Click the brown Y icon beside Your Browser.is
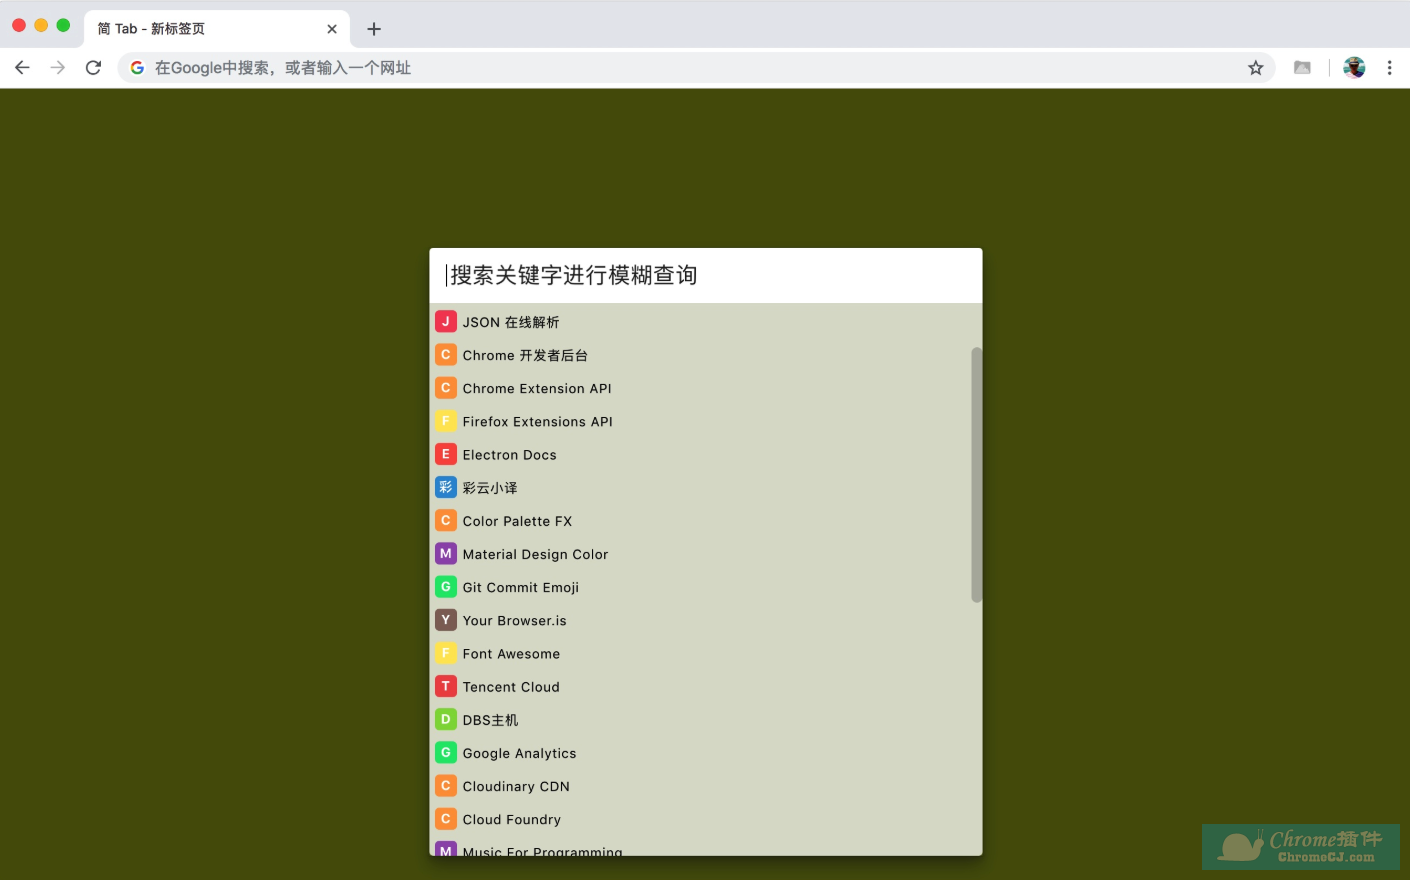This screenshot has height=880, width=1410. click(446, 620)
